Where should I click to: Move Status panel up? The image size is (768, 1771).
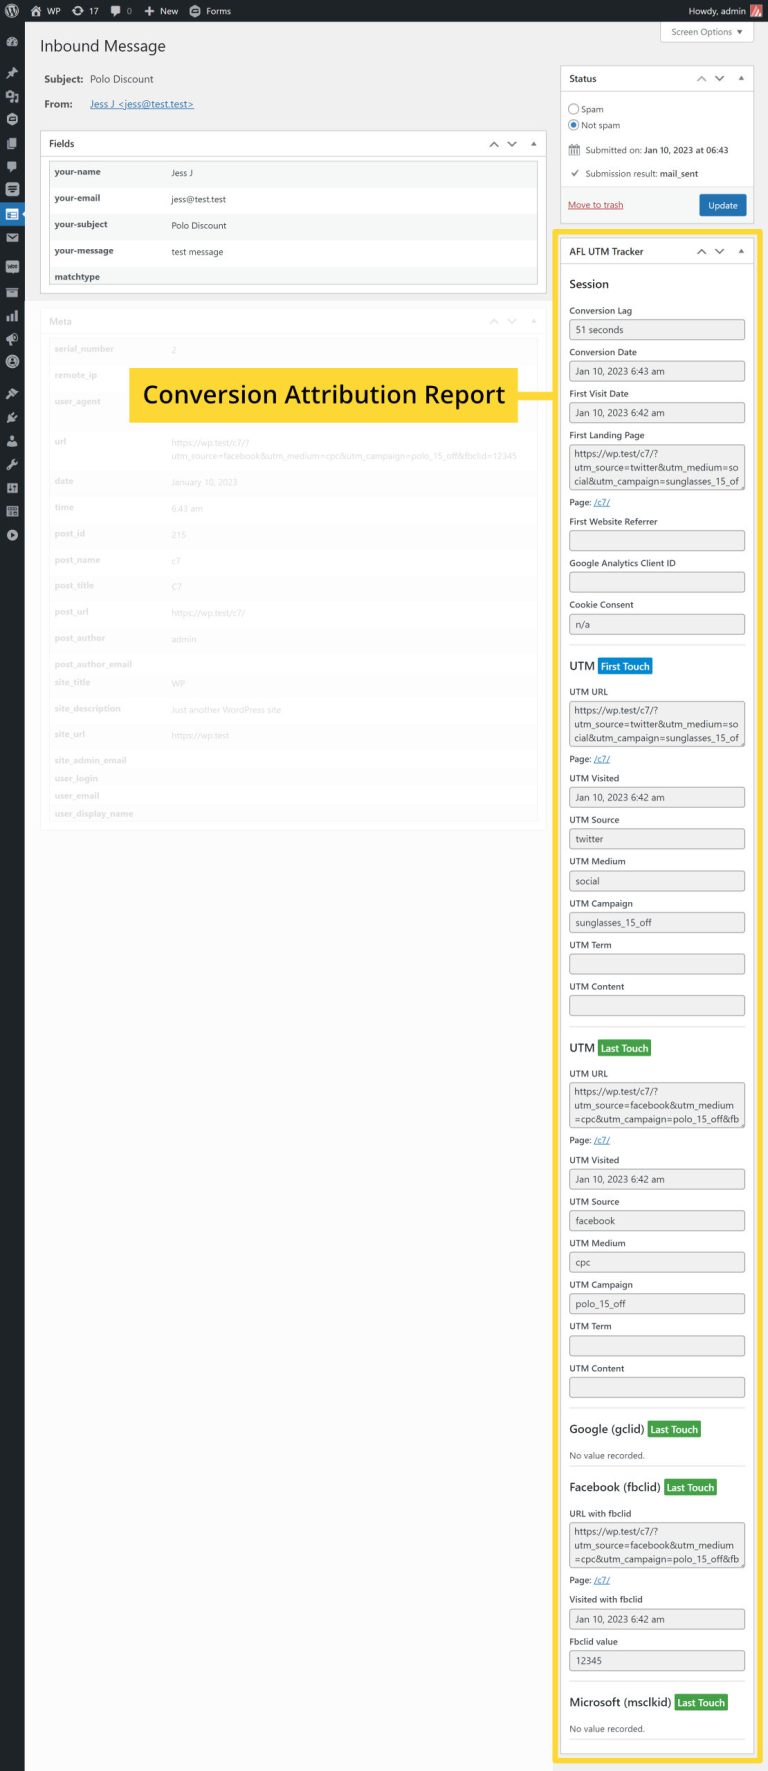[701, 79]
